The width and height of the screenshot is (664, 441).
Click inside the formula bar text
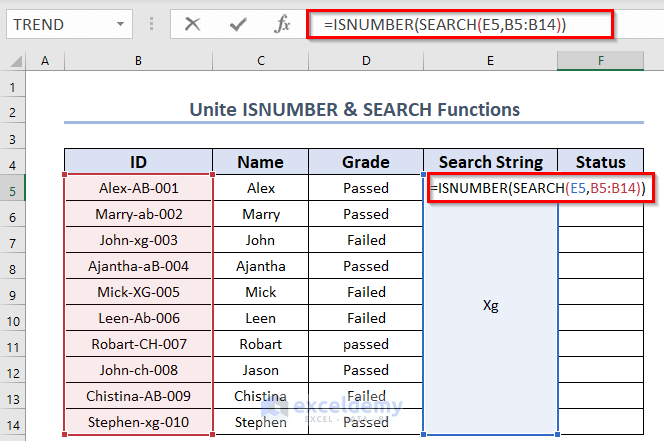click(x=452, y=24)
